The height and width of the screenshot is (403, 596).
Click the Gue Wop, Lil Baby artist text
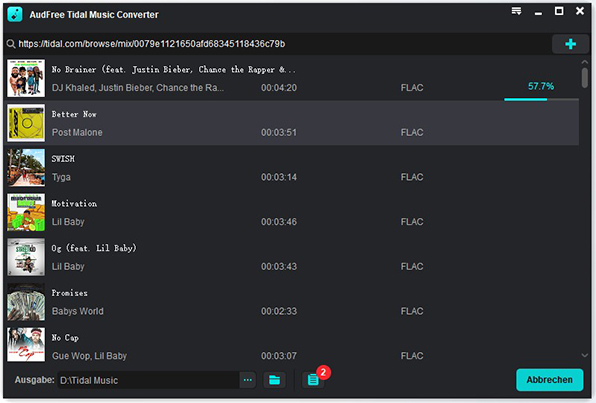pos(89,356)
